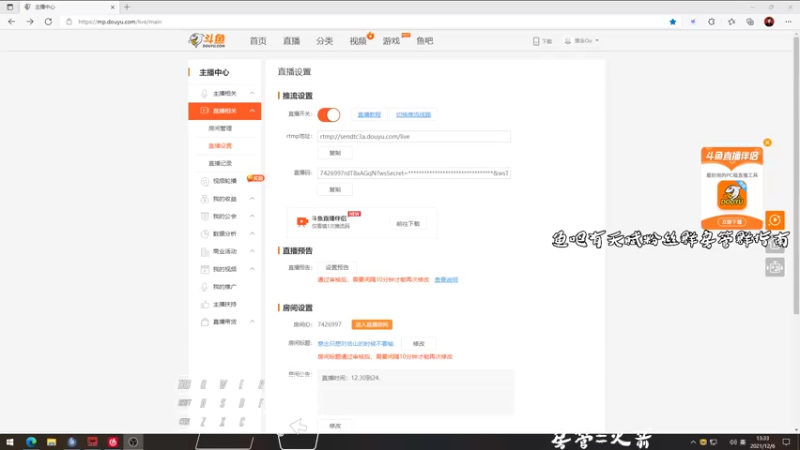
Task: Click the 我的推广 icon in sidebar
Action: 205,287
